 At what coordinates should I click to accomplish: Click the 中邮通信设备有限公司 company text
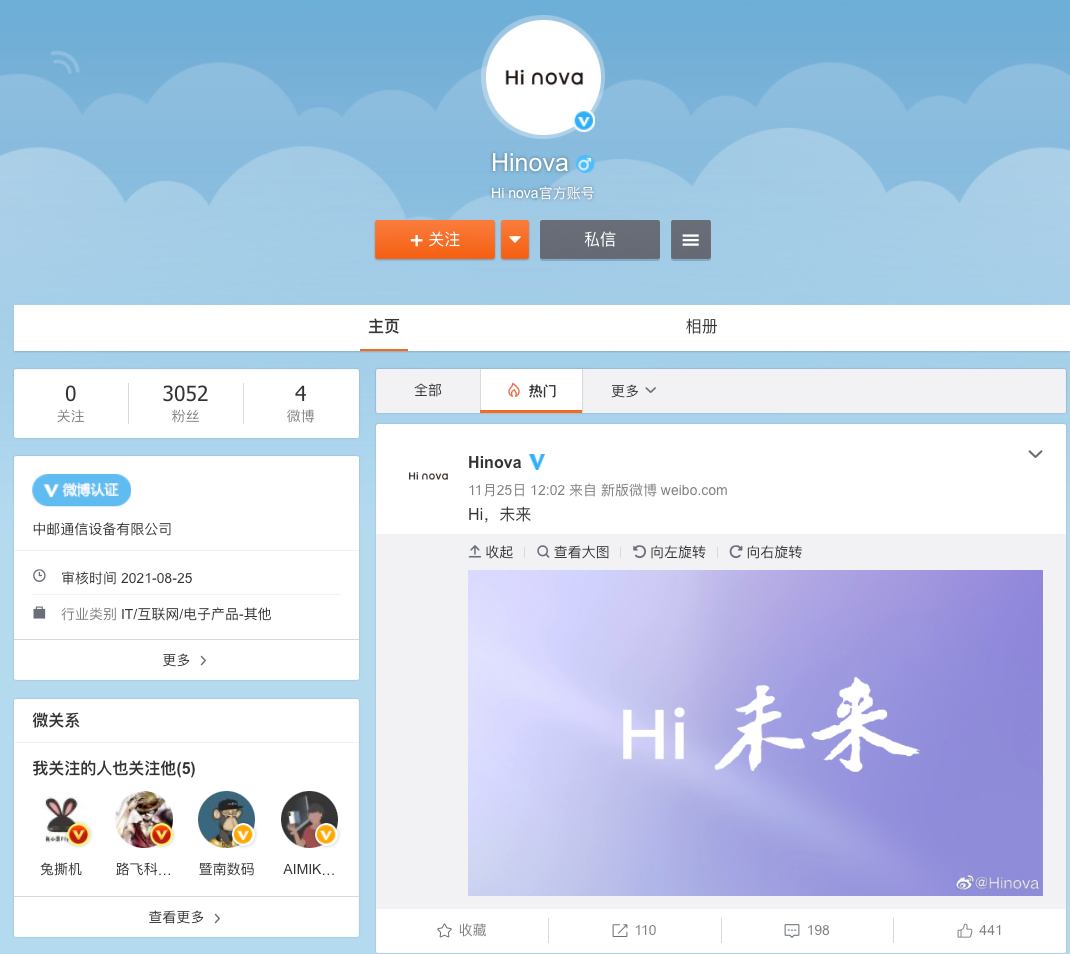point(102,530)
